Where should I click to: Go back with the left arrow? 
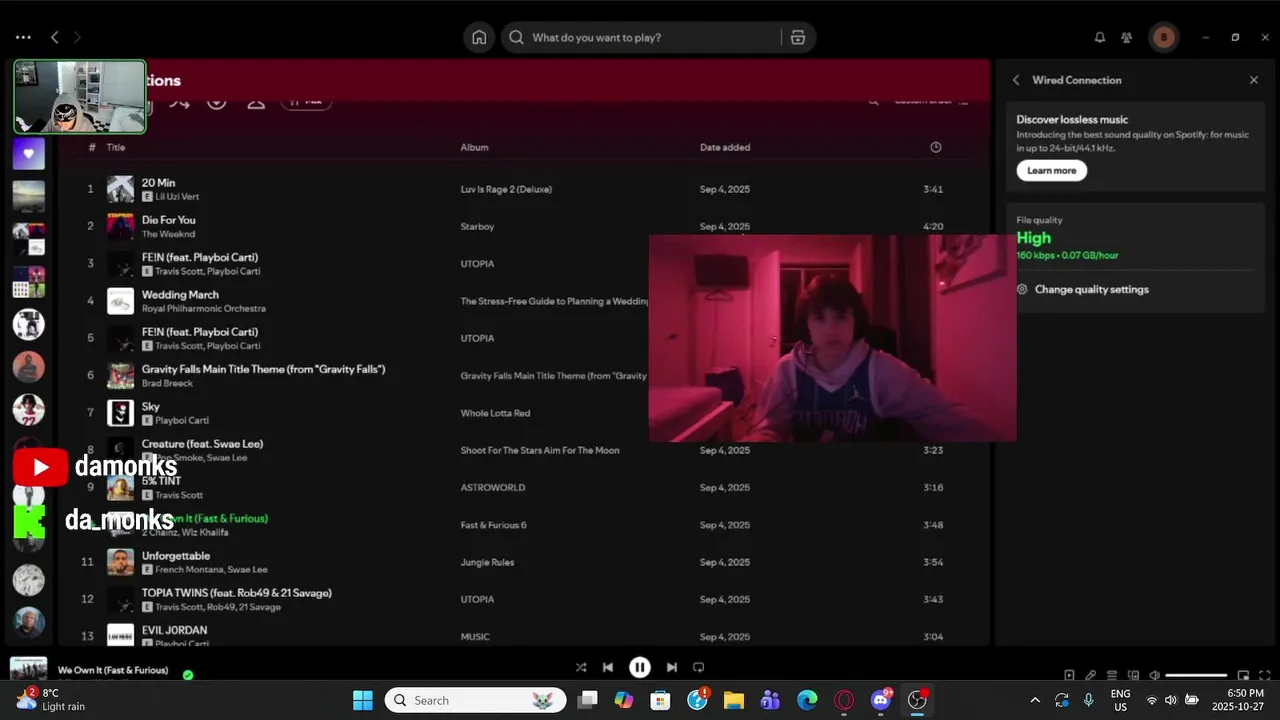(55, 37)
